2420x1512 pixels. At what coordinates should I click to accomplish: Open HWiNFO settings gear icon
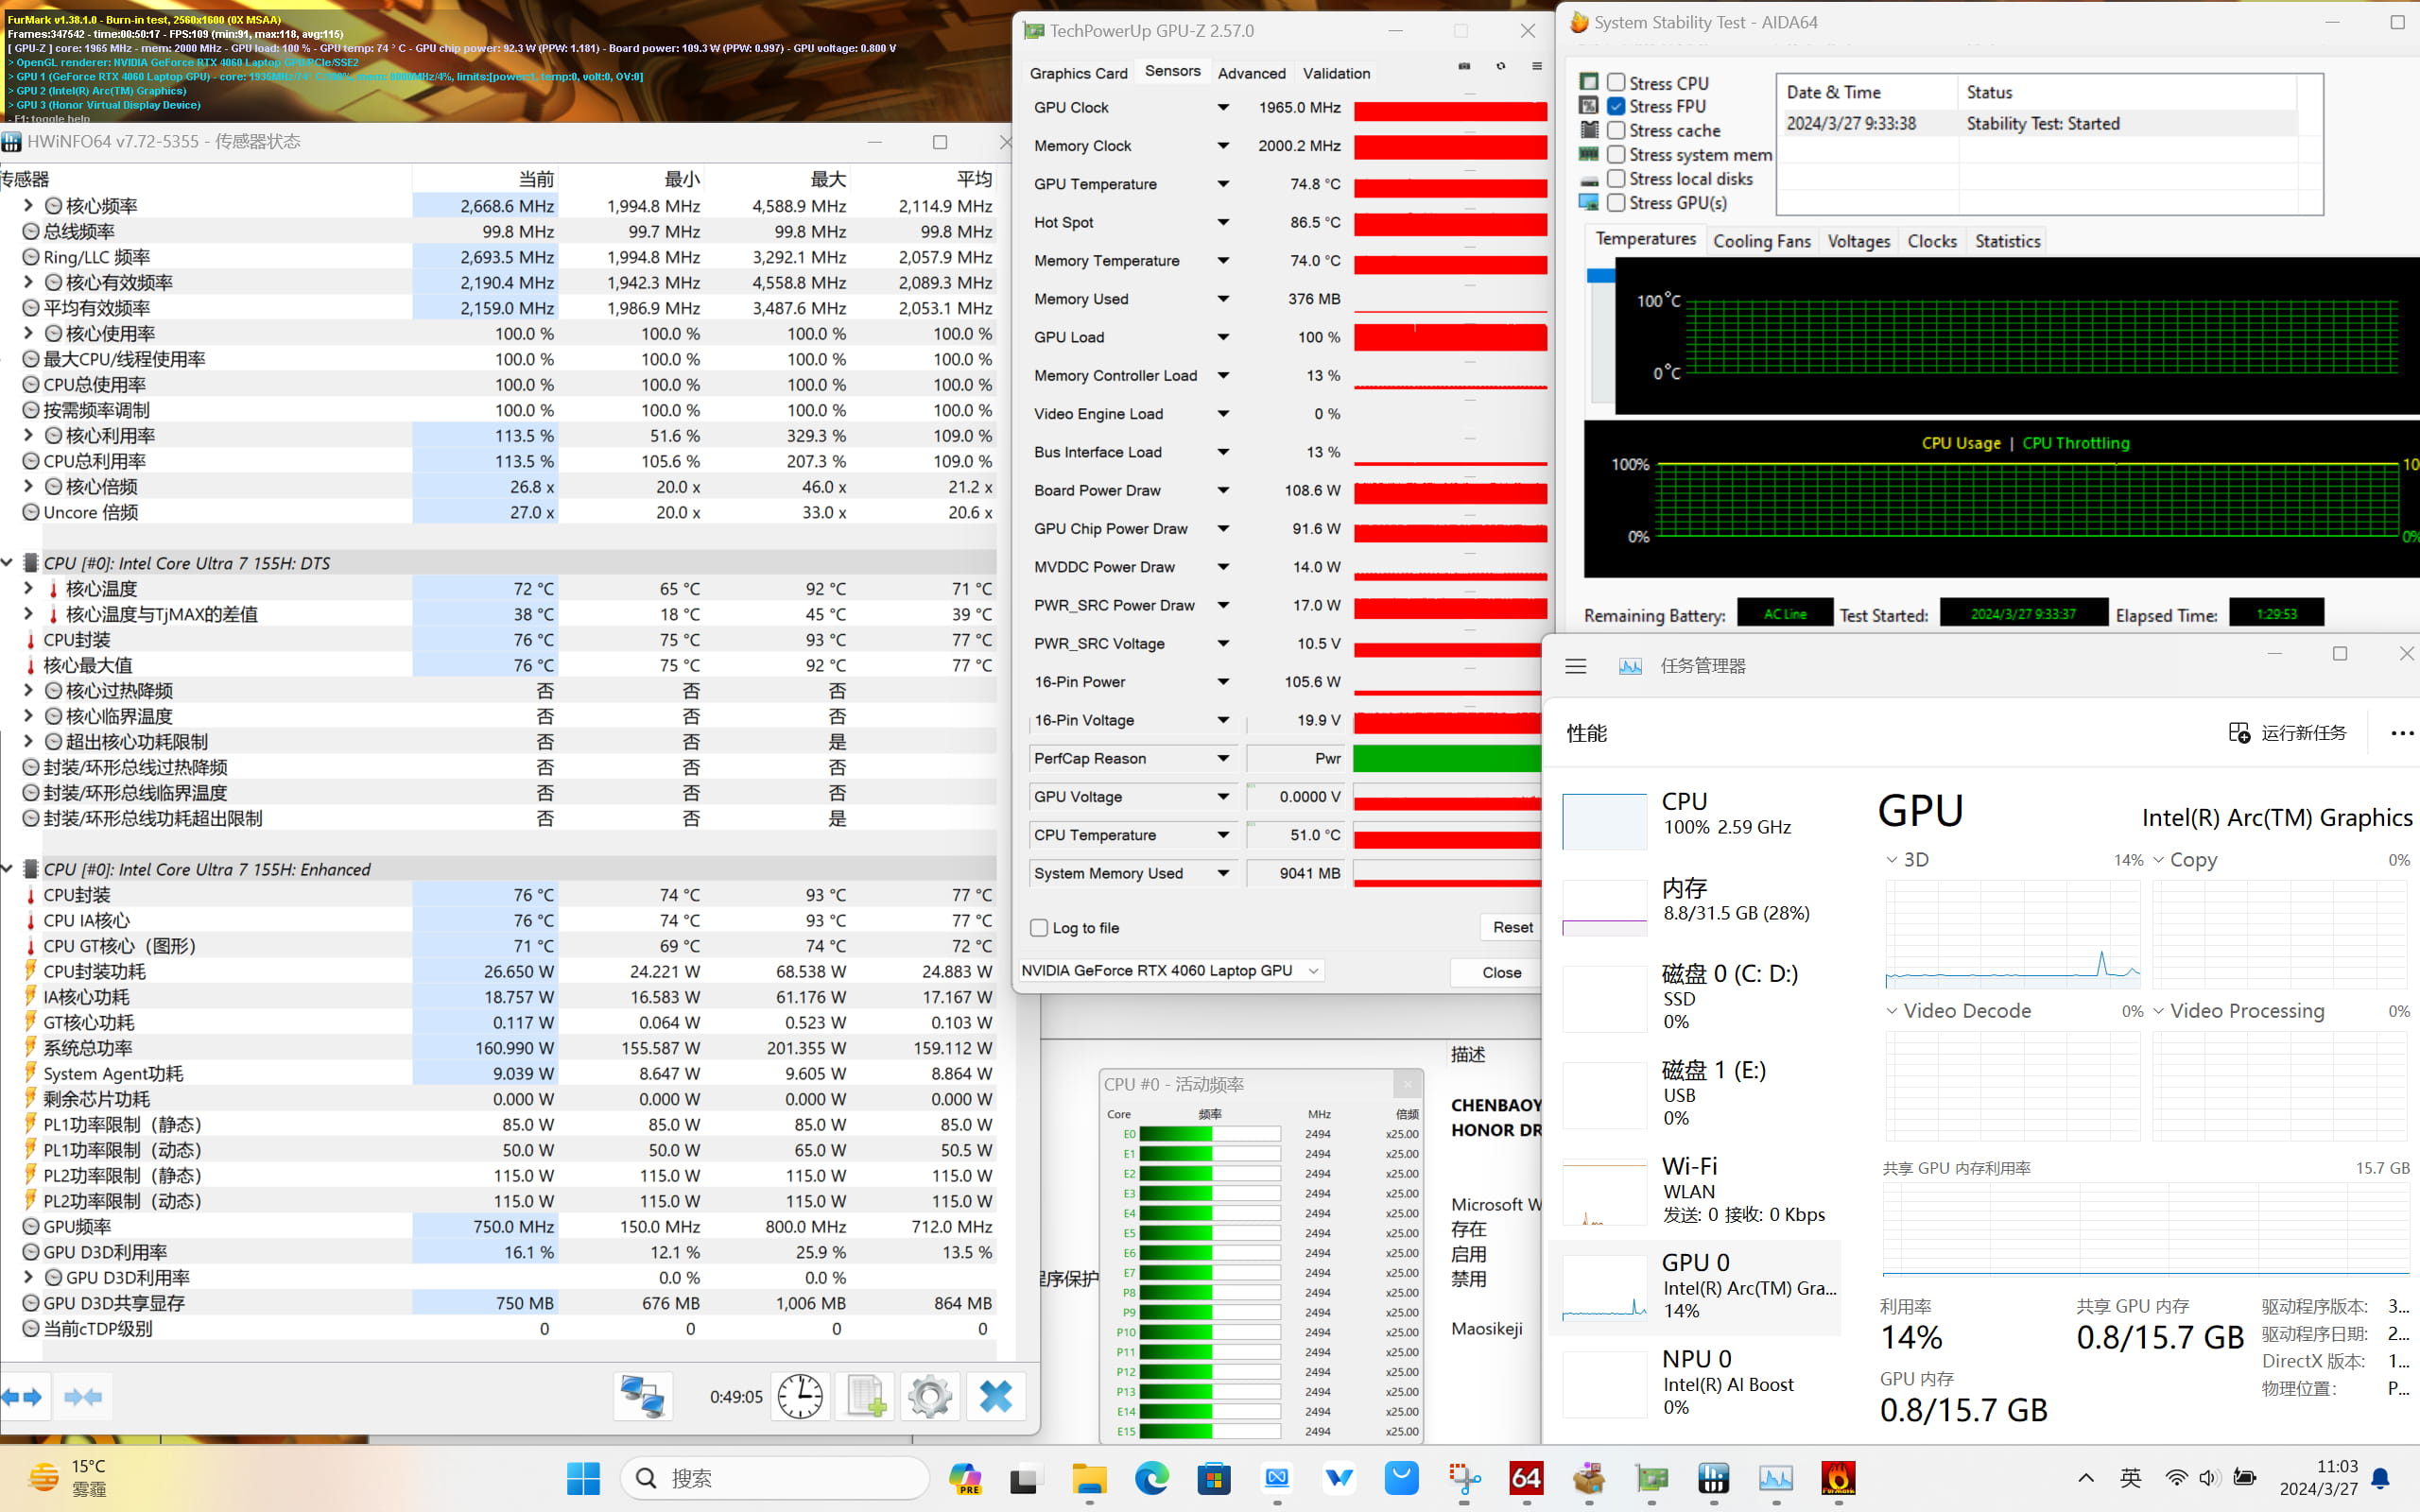click(x=930, y=1396)
